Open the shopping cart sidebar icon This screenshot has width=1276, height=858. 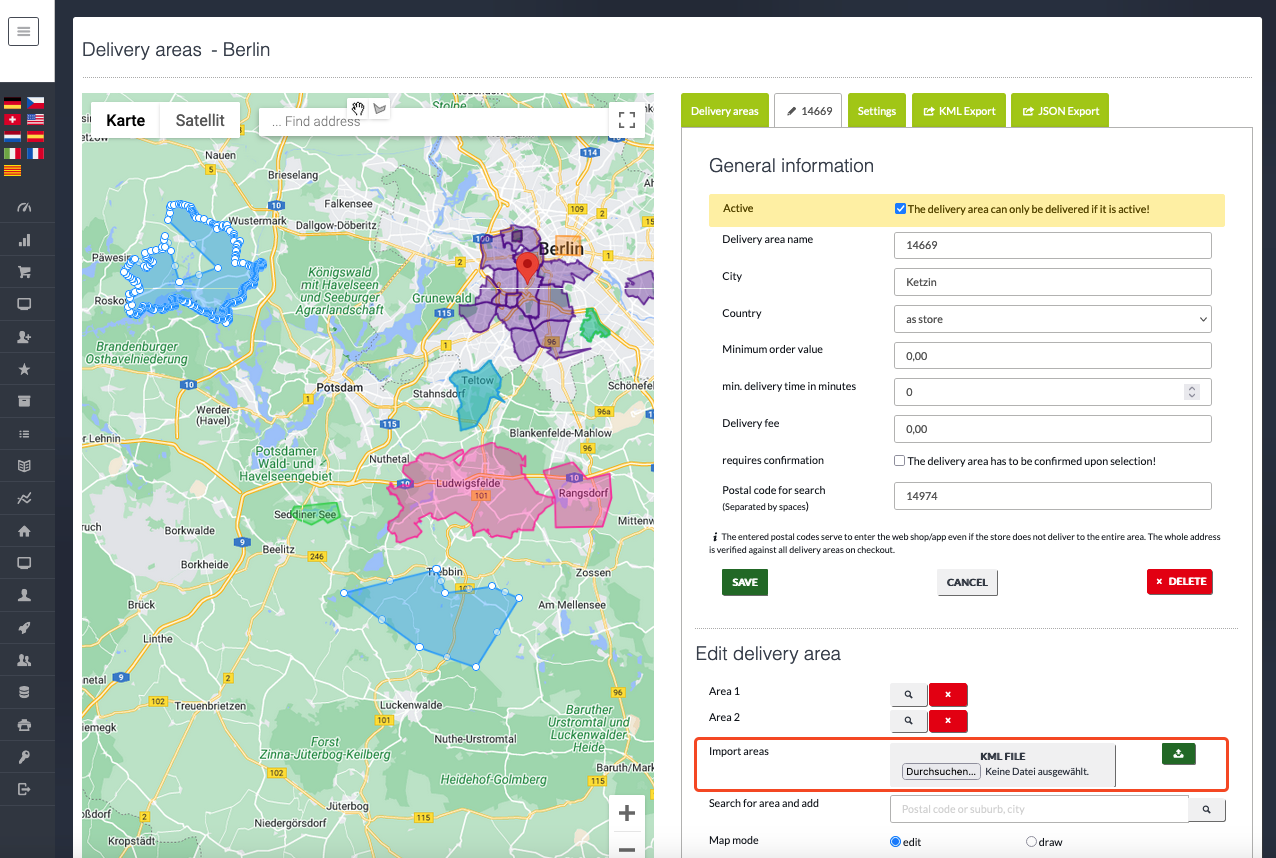(25, 272)
